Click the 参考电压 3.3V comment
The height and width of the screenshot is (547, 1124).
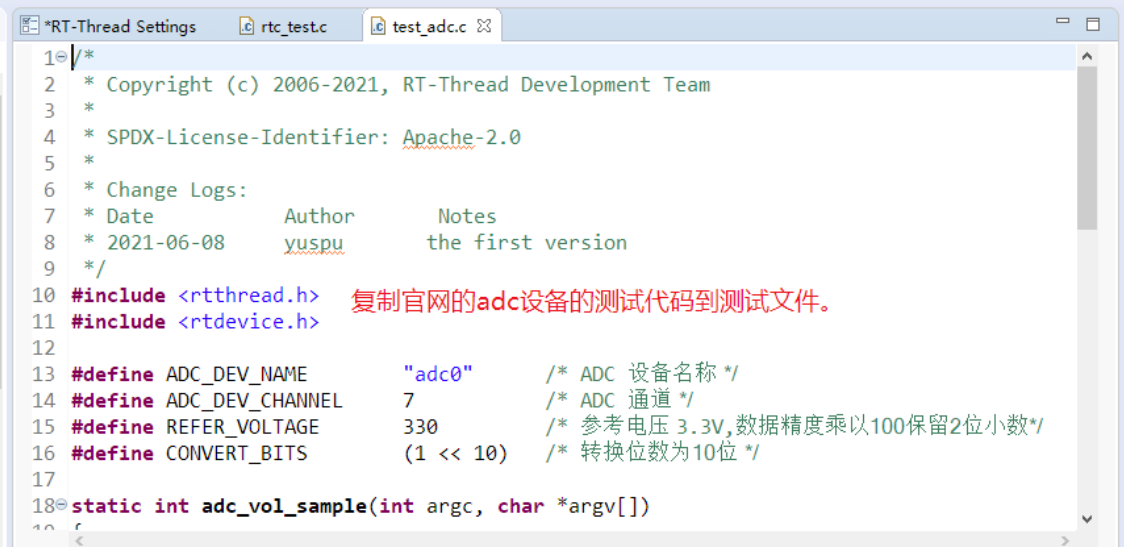794,427
